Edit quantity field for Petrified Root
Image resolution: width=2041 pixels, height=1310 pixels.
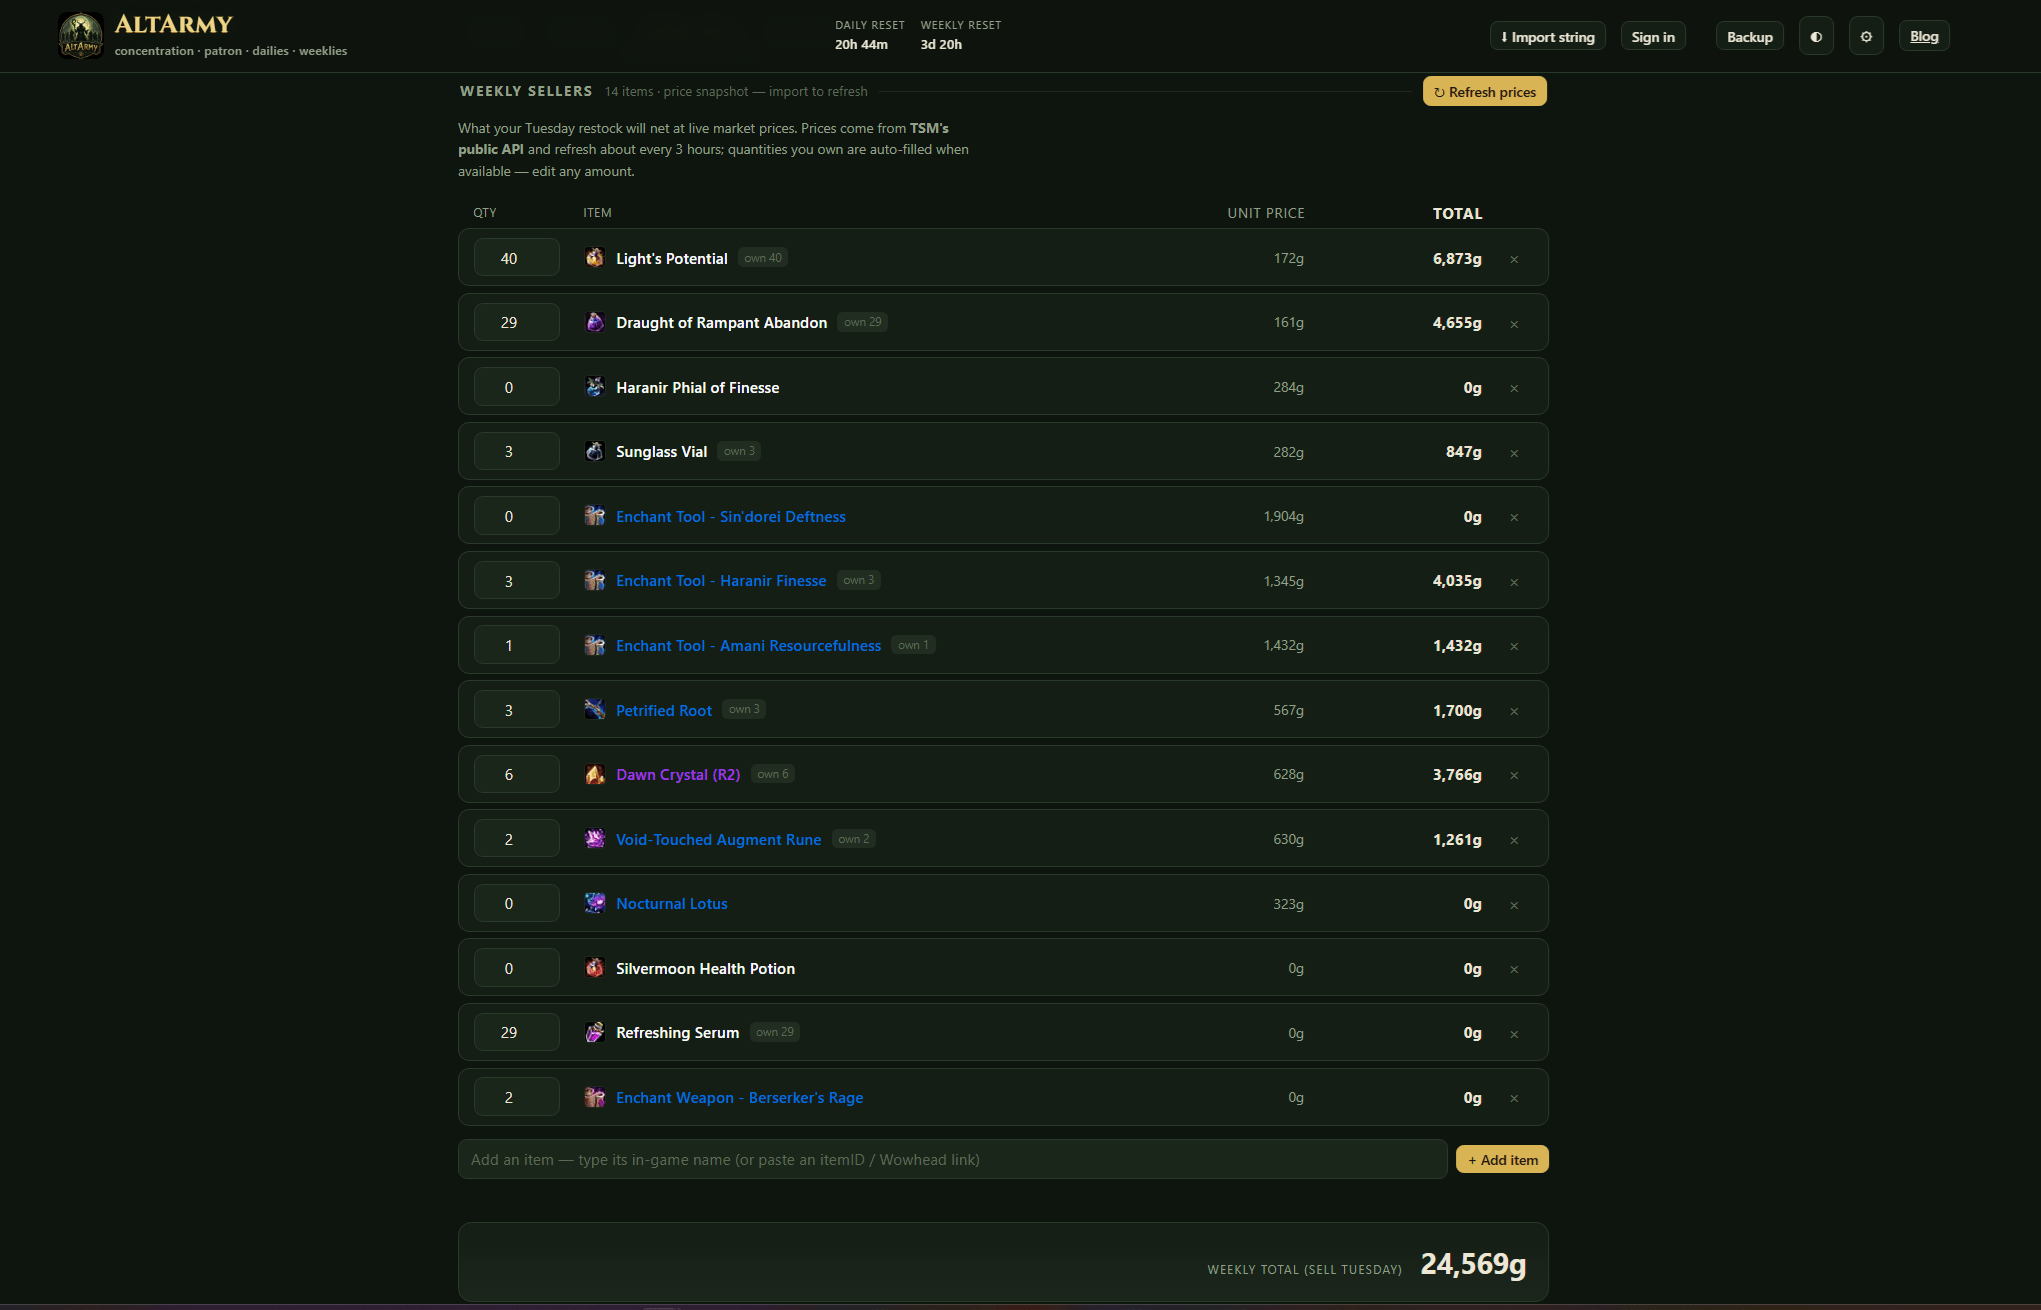click(516, 710)
